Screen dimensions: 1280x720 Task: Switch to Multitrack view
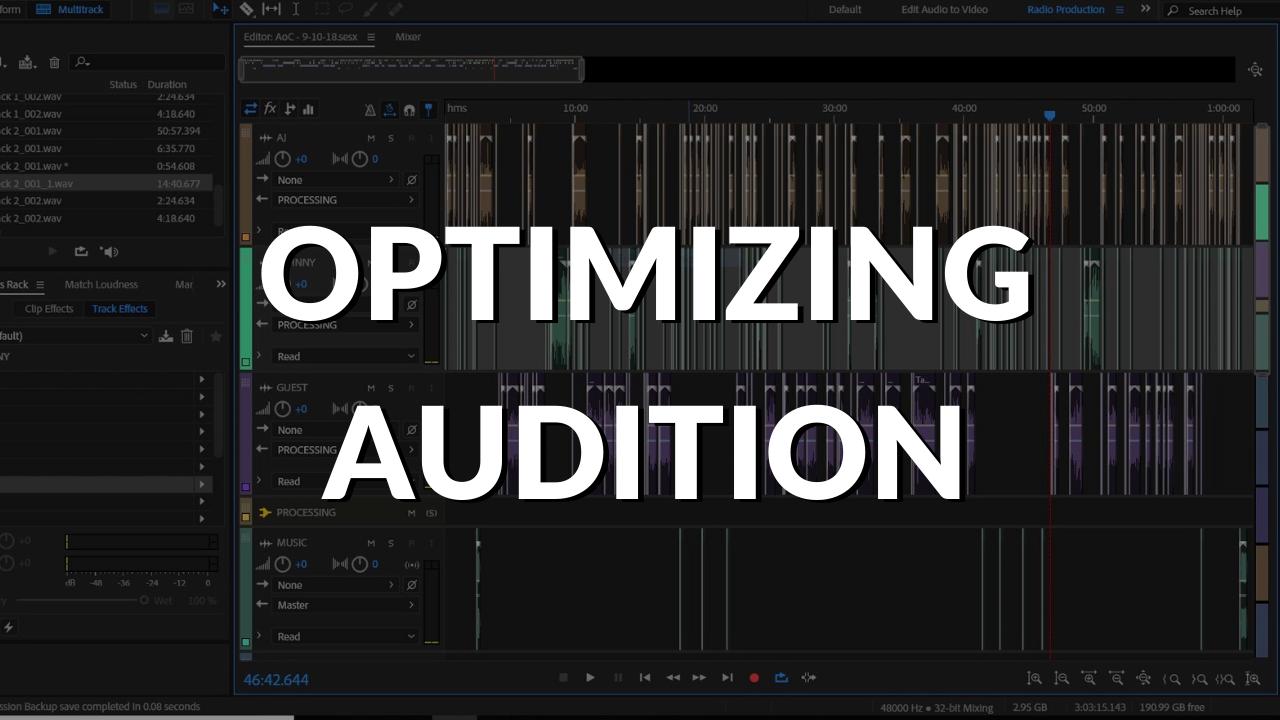70,9
